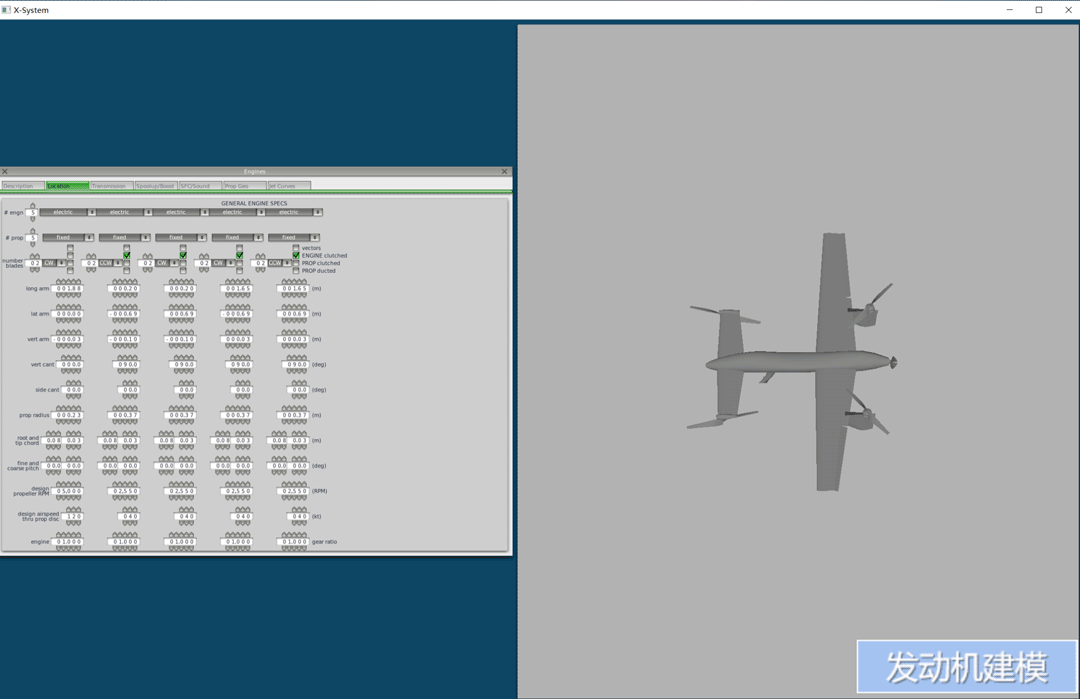Switch to the Transmission tab
The width and height of the screenshot is (1080, 699).
[x=110, y=186]
